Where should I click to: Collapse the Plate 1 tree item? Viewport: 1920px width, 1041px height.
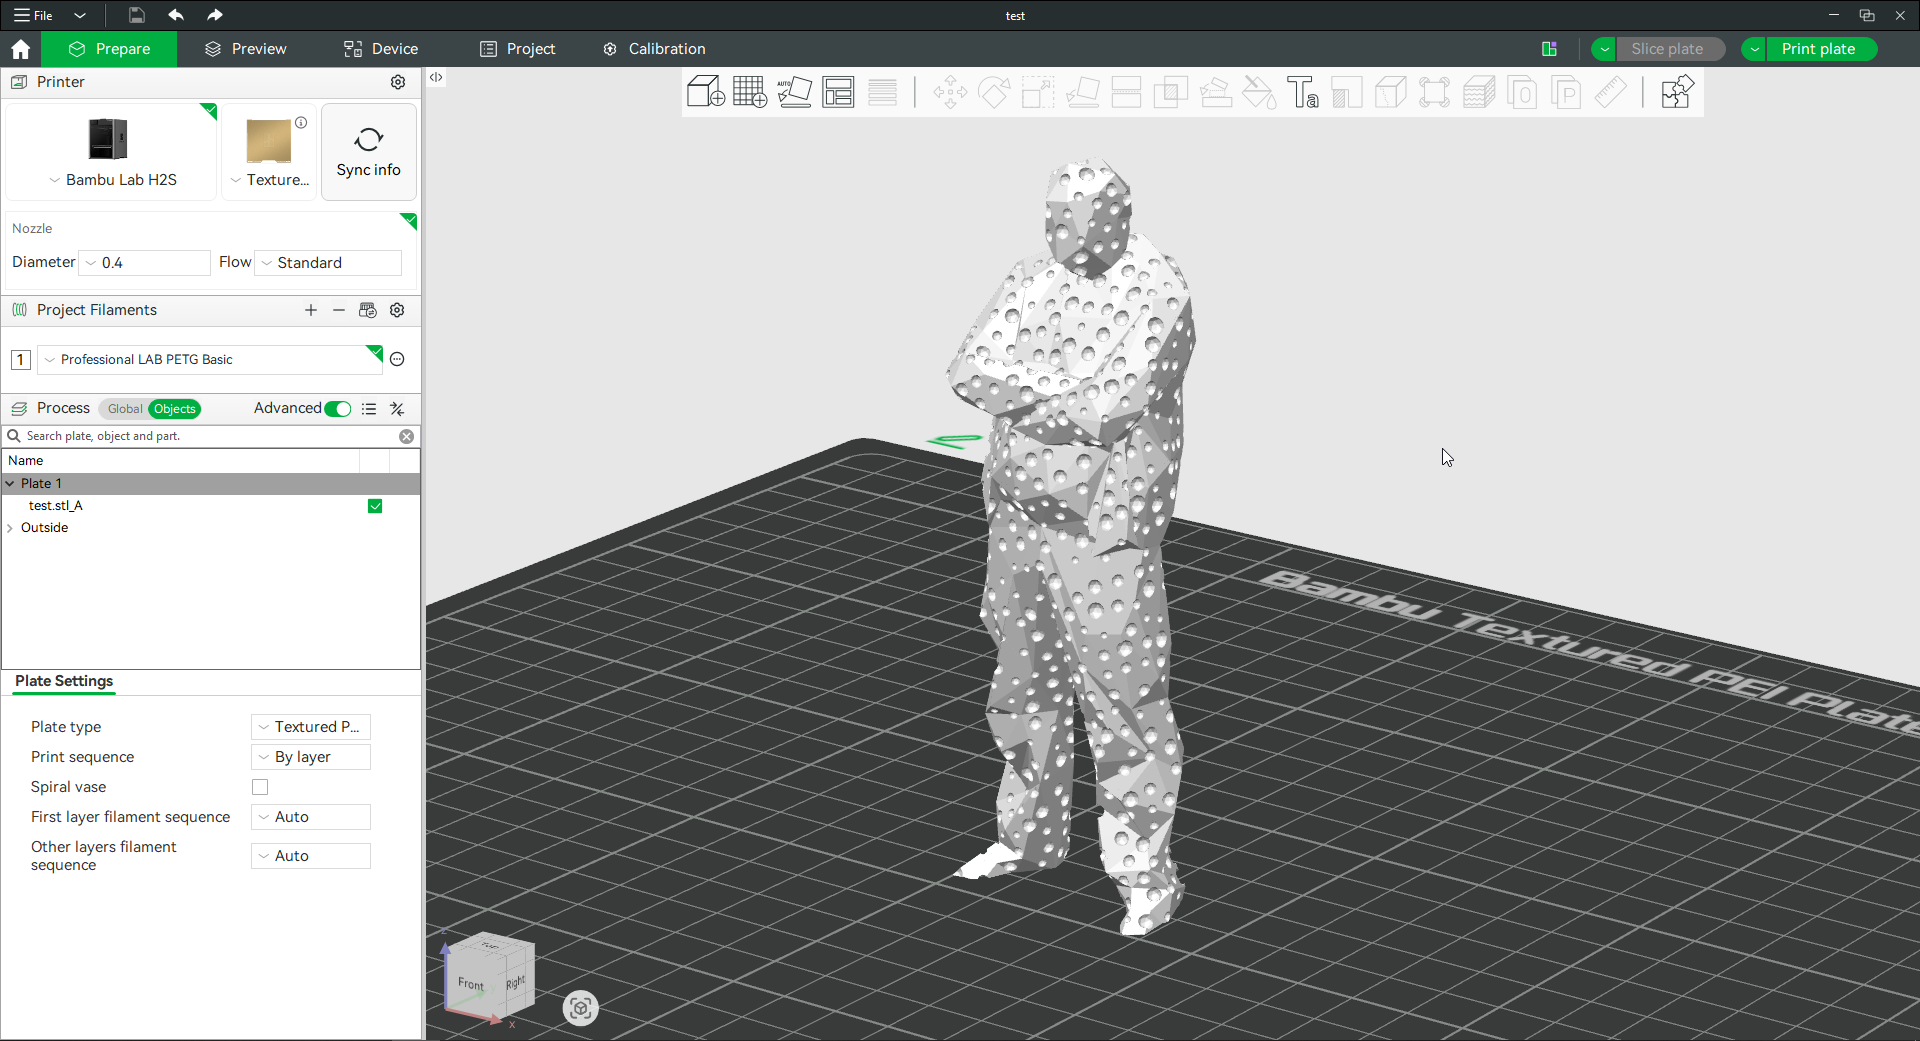[10, 483]
